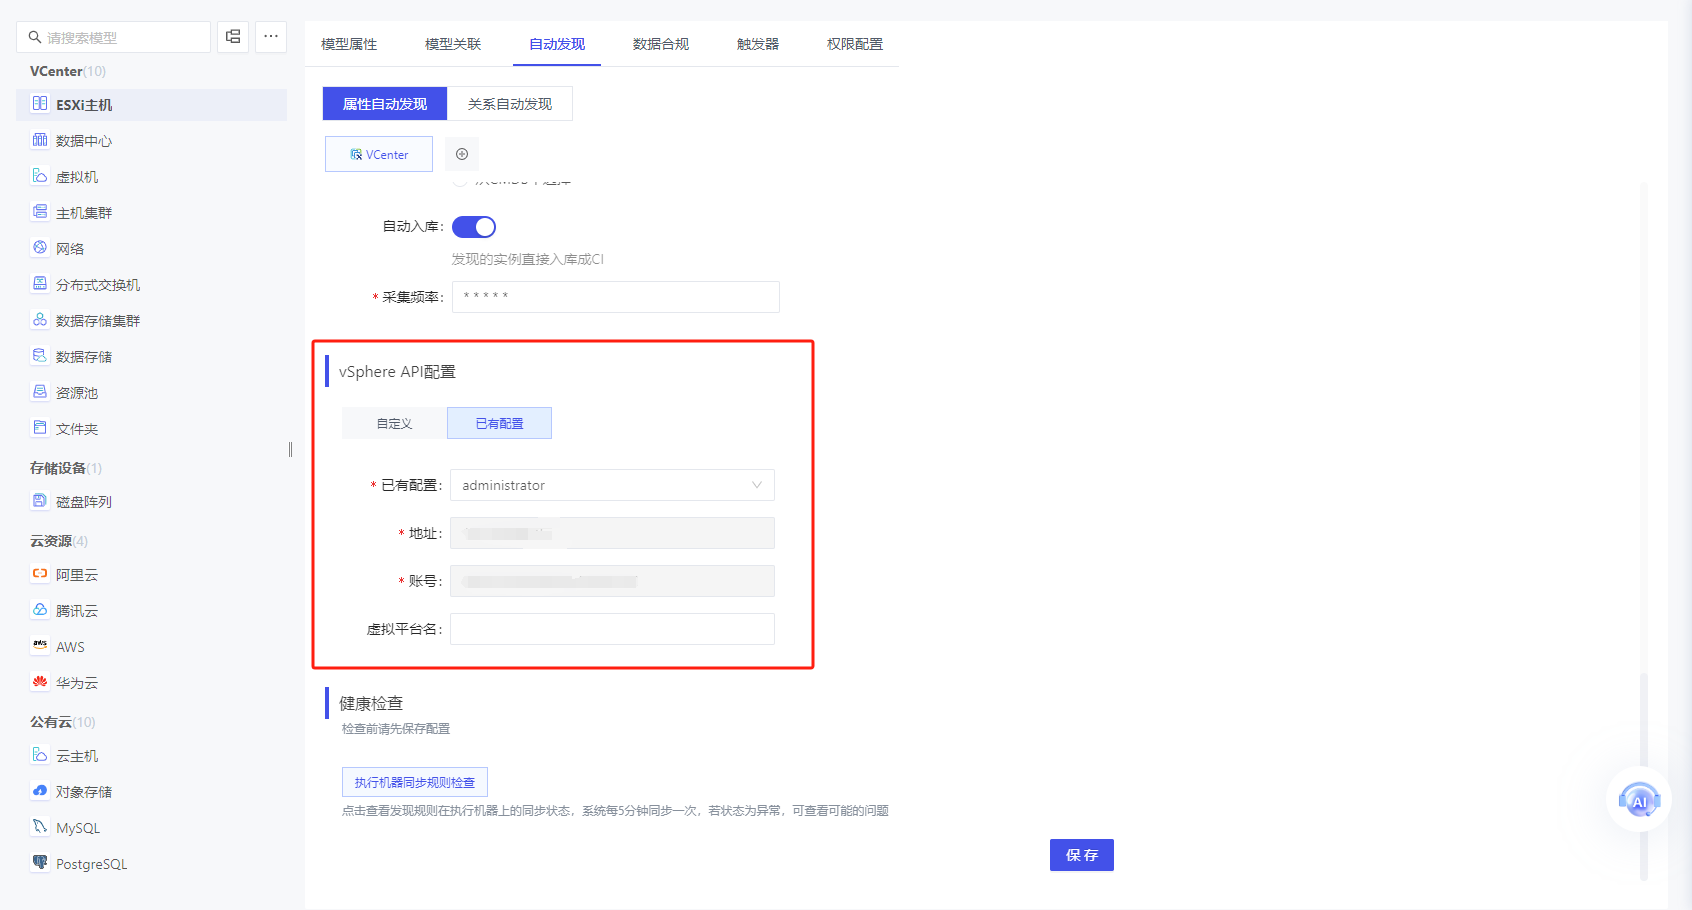
Task: Click the 数据中心 model icon
Action: point(40,140)
